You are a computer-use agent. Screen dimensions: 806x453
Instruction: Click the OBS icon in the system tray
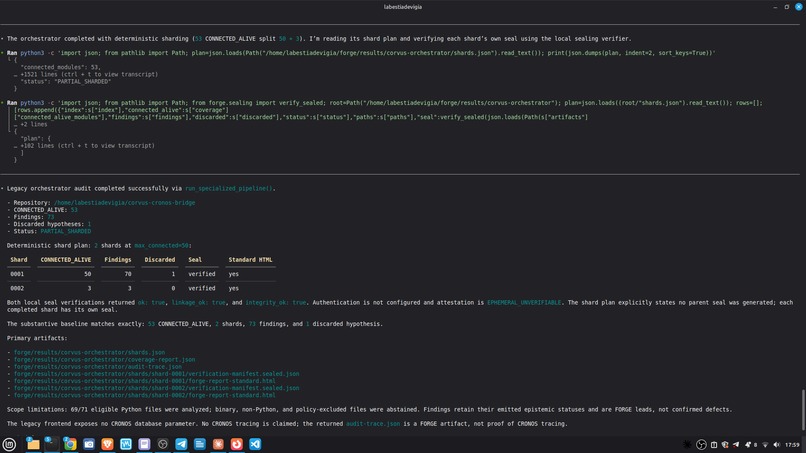pos(701,445)
